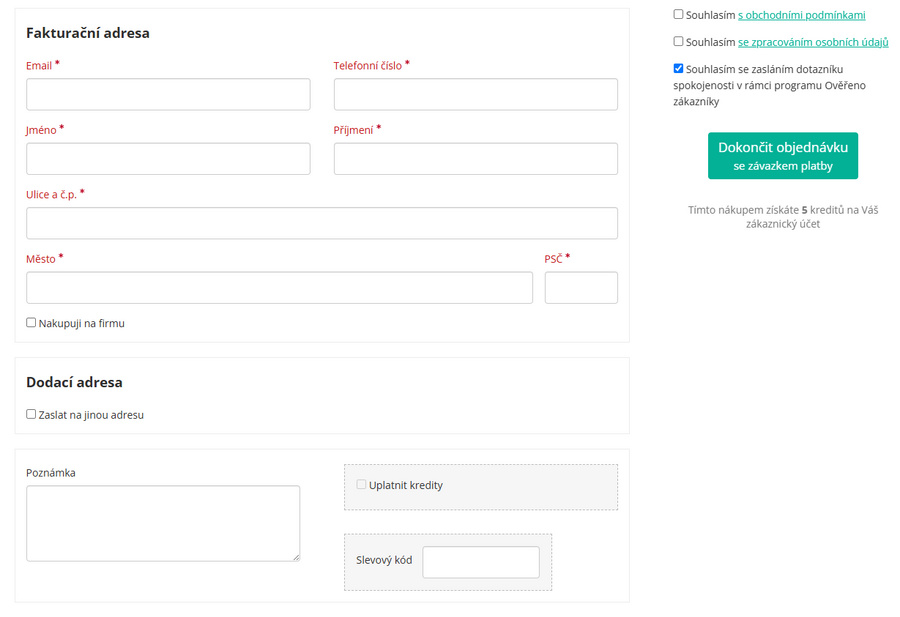Click the PSČ postal code field
The height and width of the screenshot is (617, 900).
tap(581, 287)
